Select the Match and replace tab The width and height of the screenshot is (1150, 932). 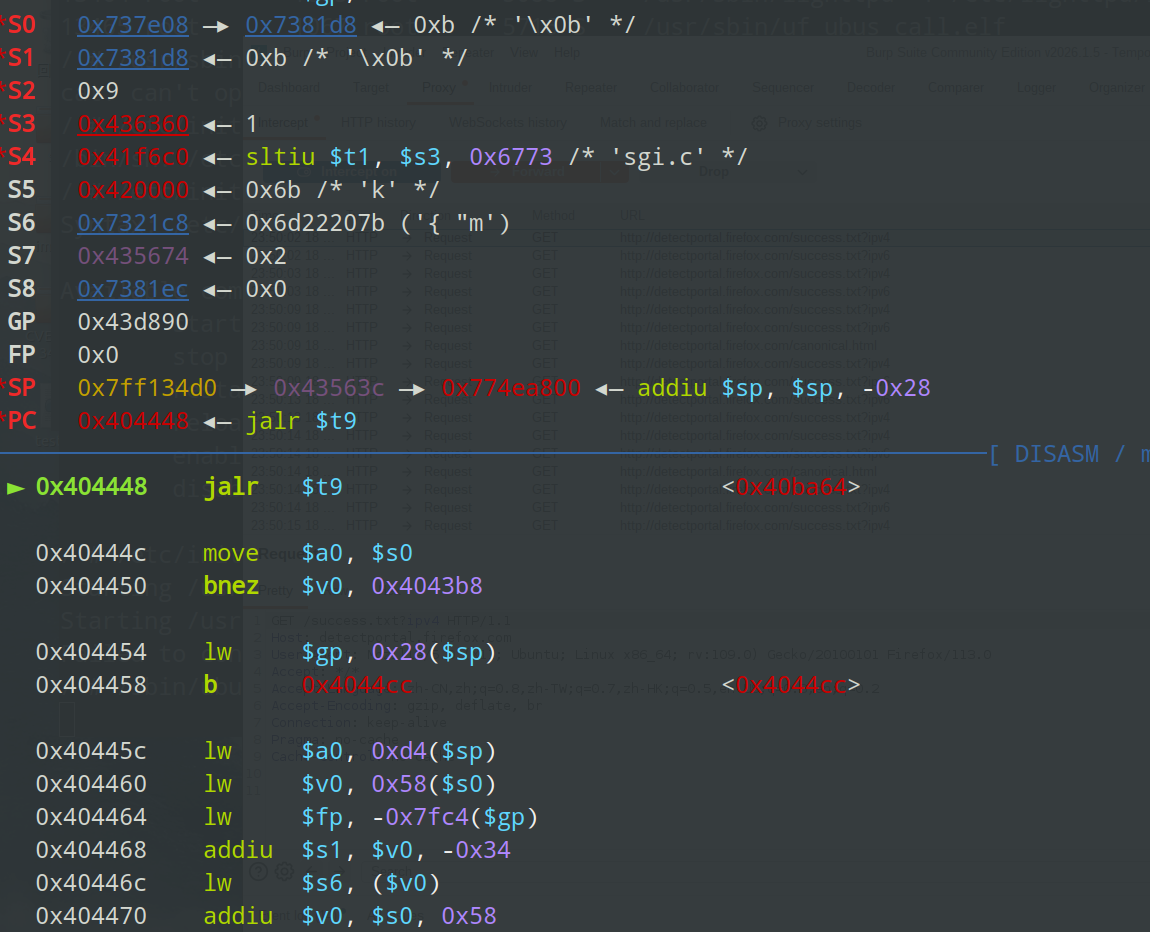tap(653, 123)
